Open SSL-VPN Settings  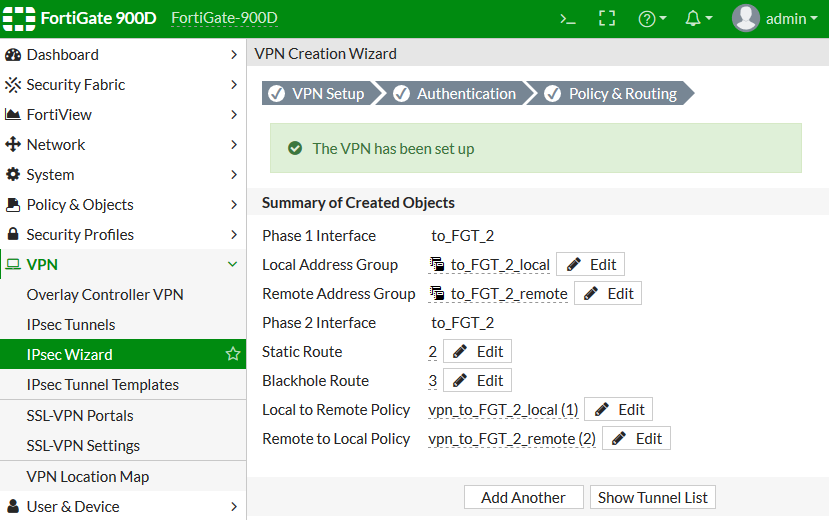83,446
